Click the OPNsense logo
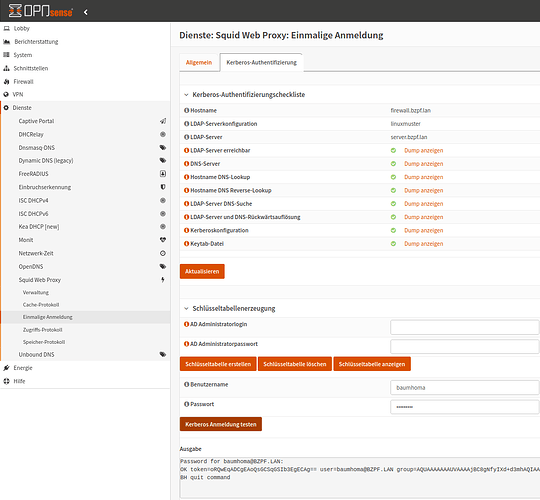Viewport: 540px width, 500px height. coord(41,11)
